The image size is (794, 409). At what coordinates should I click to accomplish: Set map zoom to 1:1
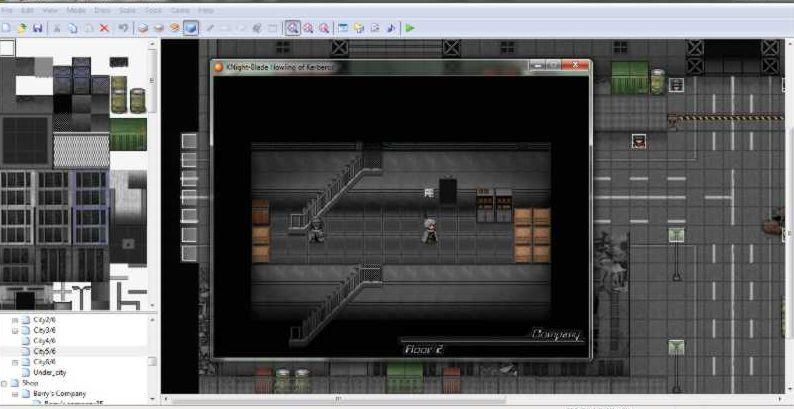[292, 28]
